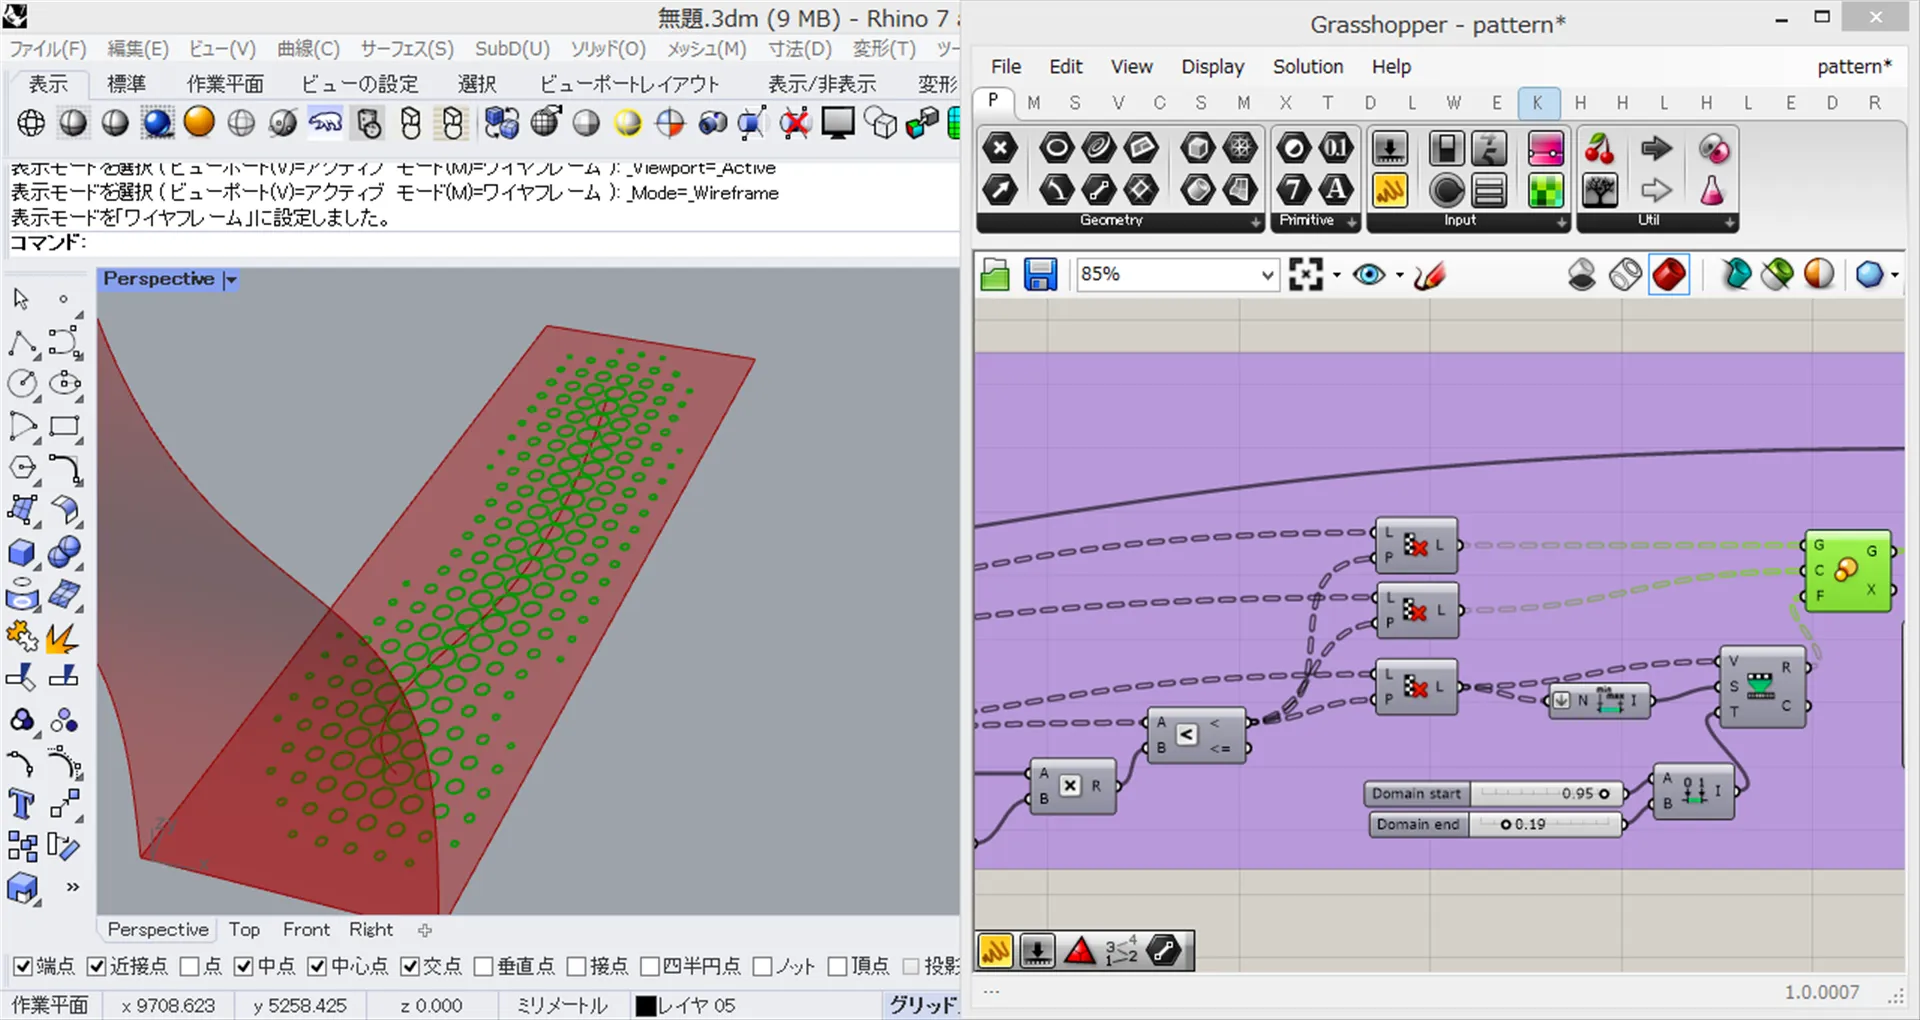Click the Sketch brush icon on canvas toolbar

(1430, 274)
